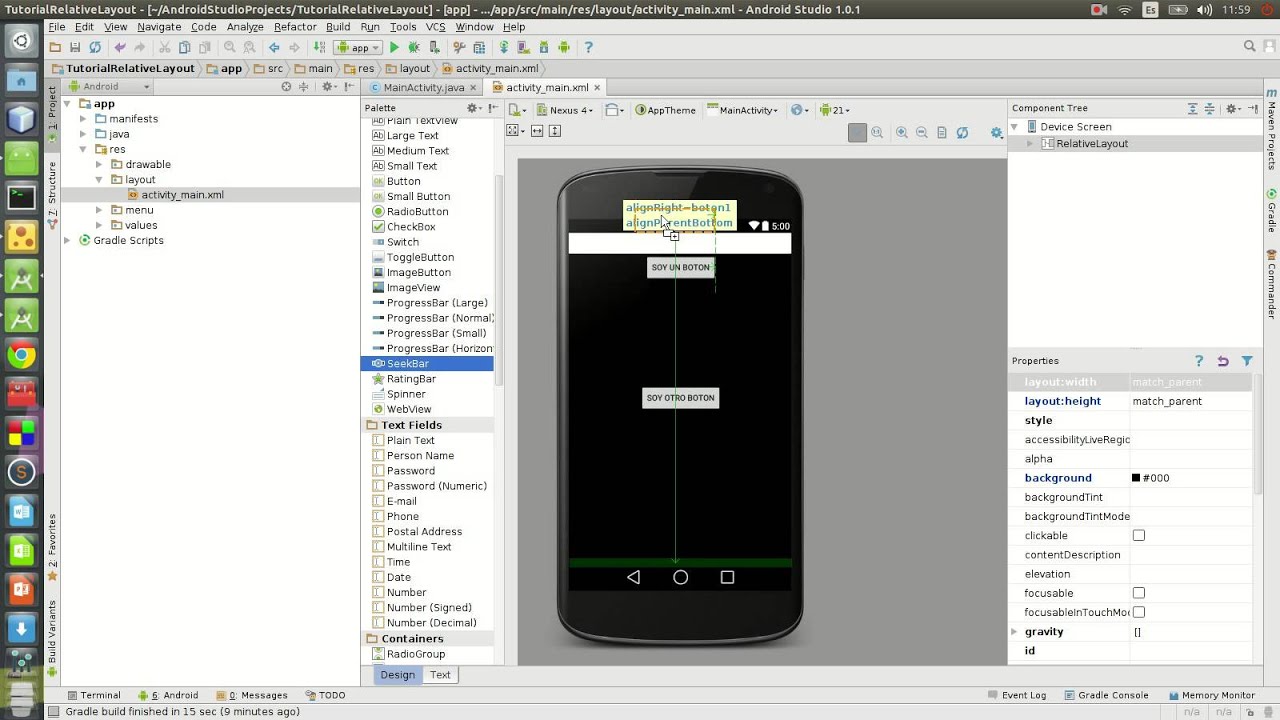1280x720 pixels.
Task: Open the Project view mode dropdown showing Android
Action: pos(110,87)
